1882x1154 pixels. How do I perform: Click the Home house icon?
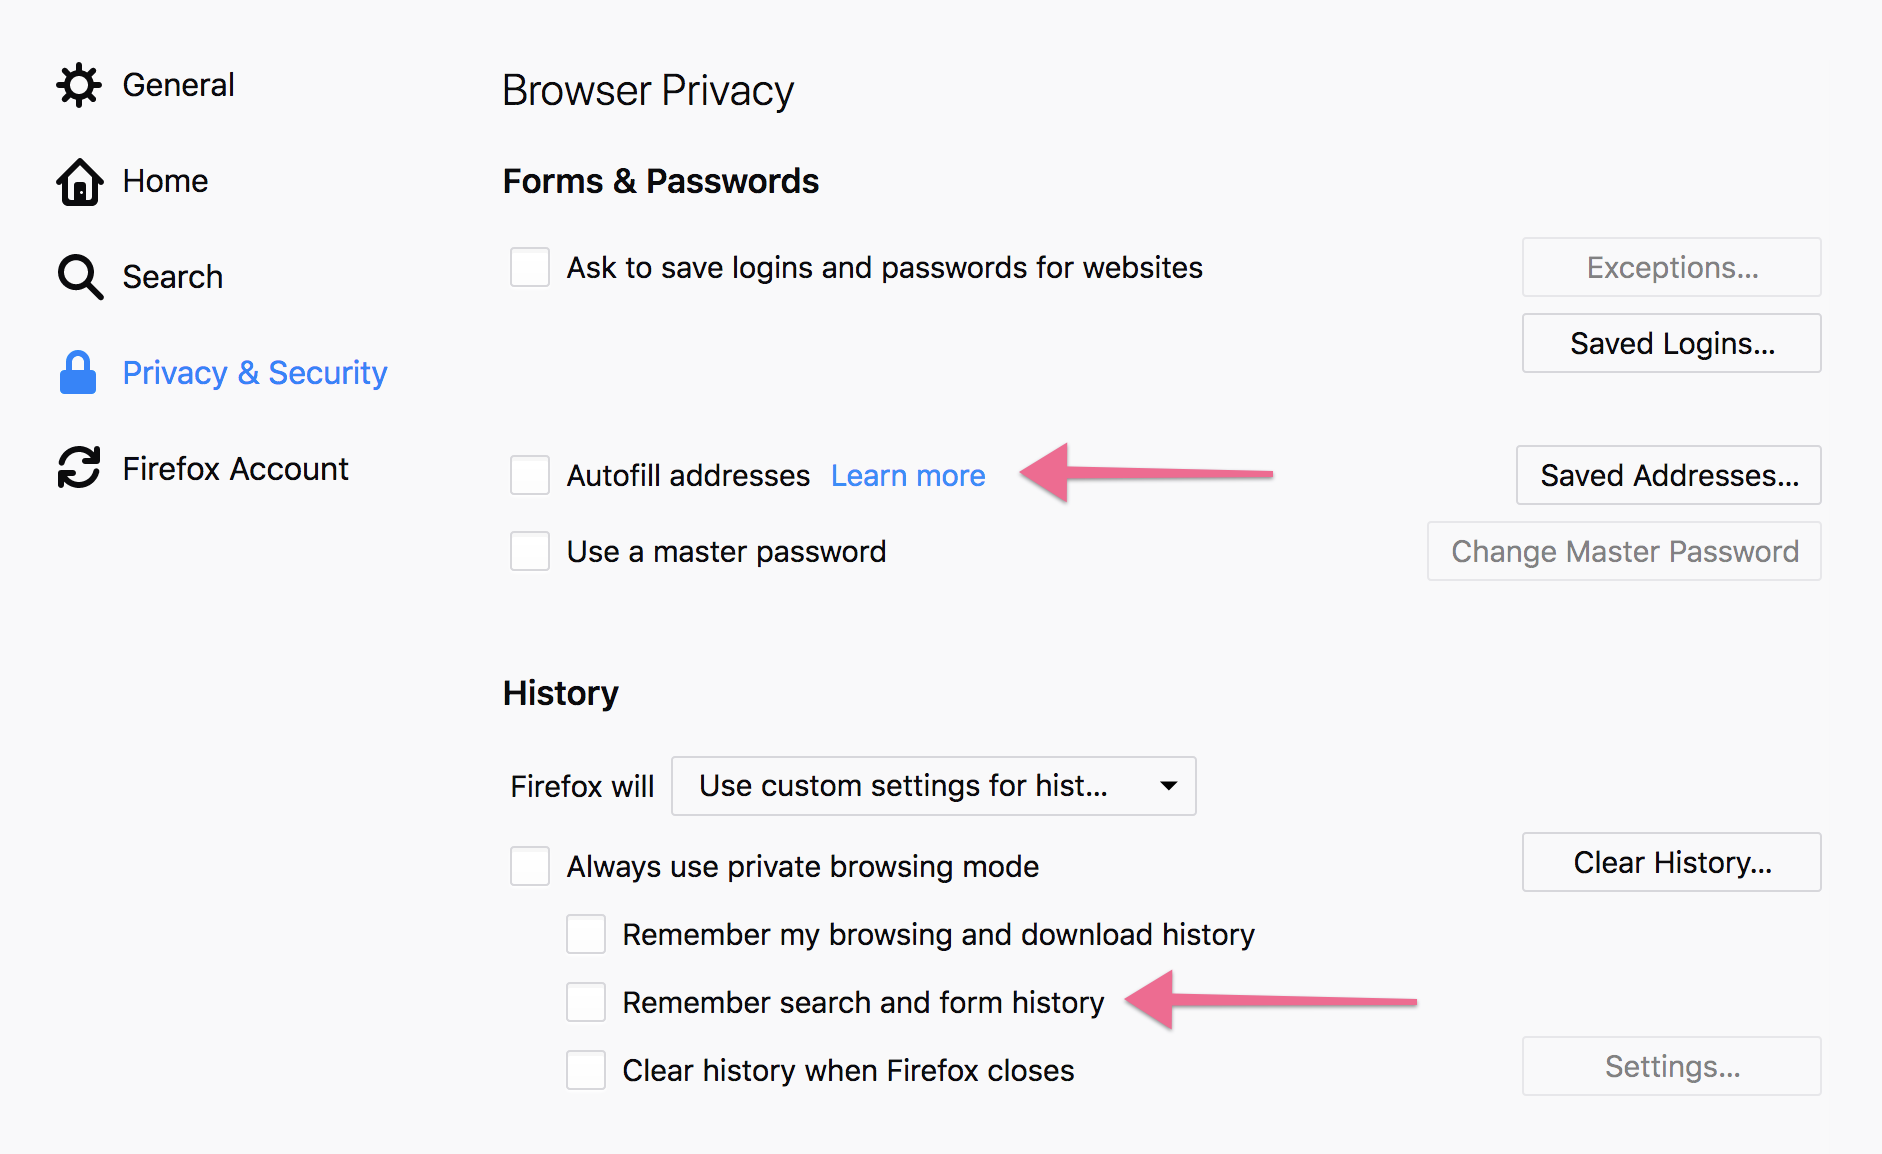point(79,181)
